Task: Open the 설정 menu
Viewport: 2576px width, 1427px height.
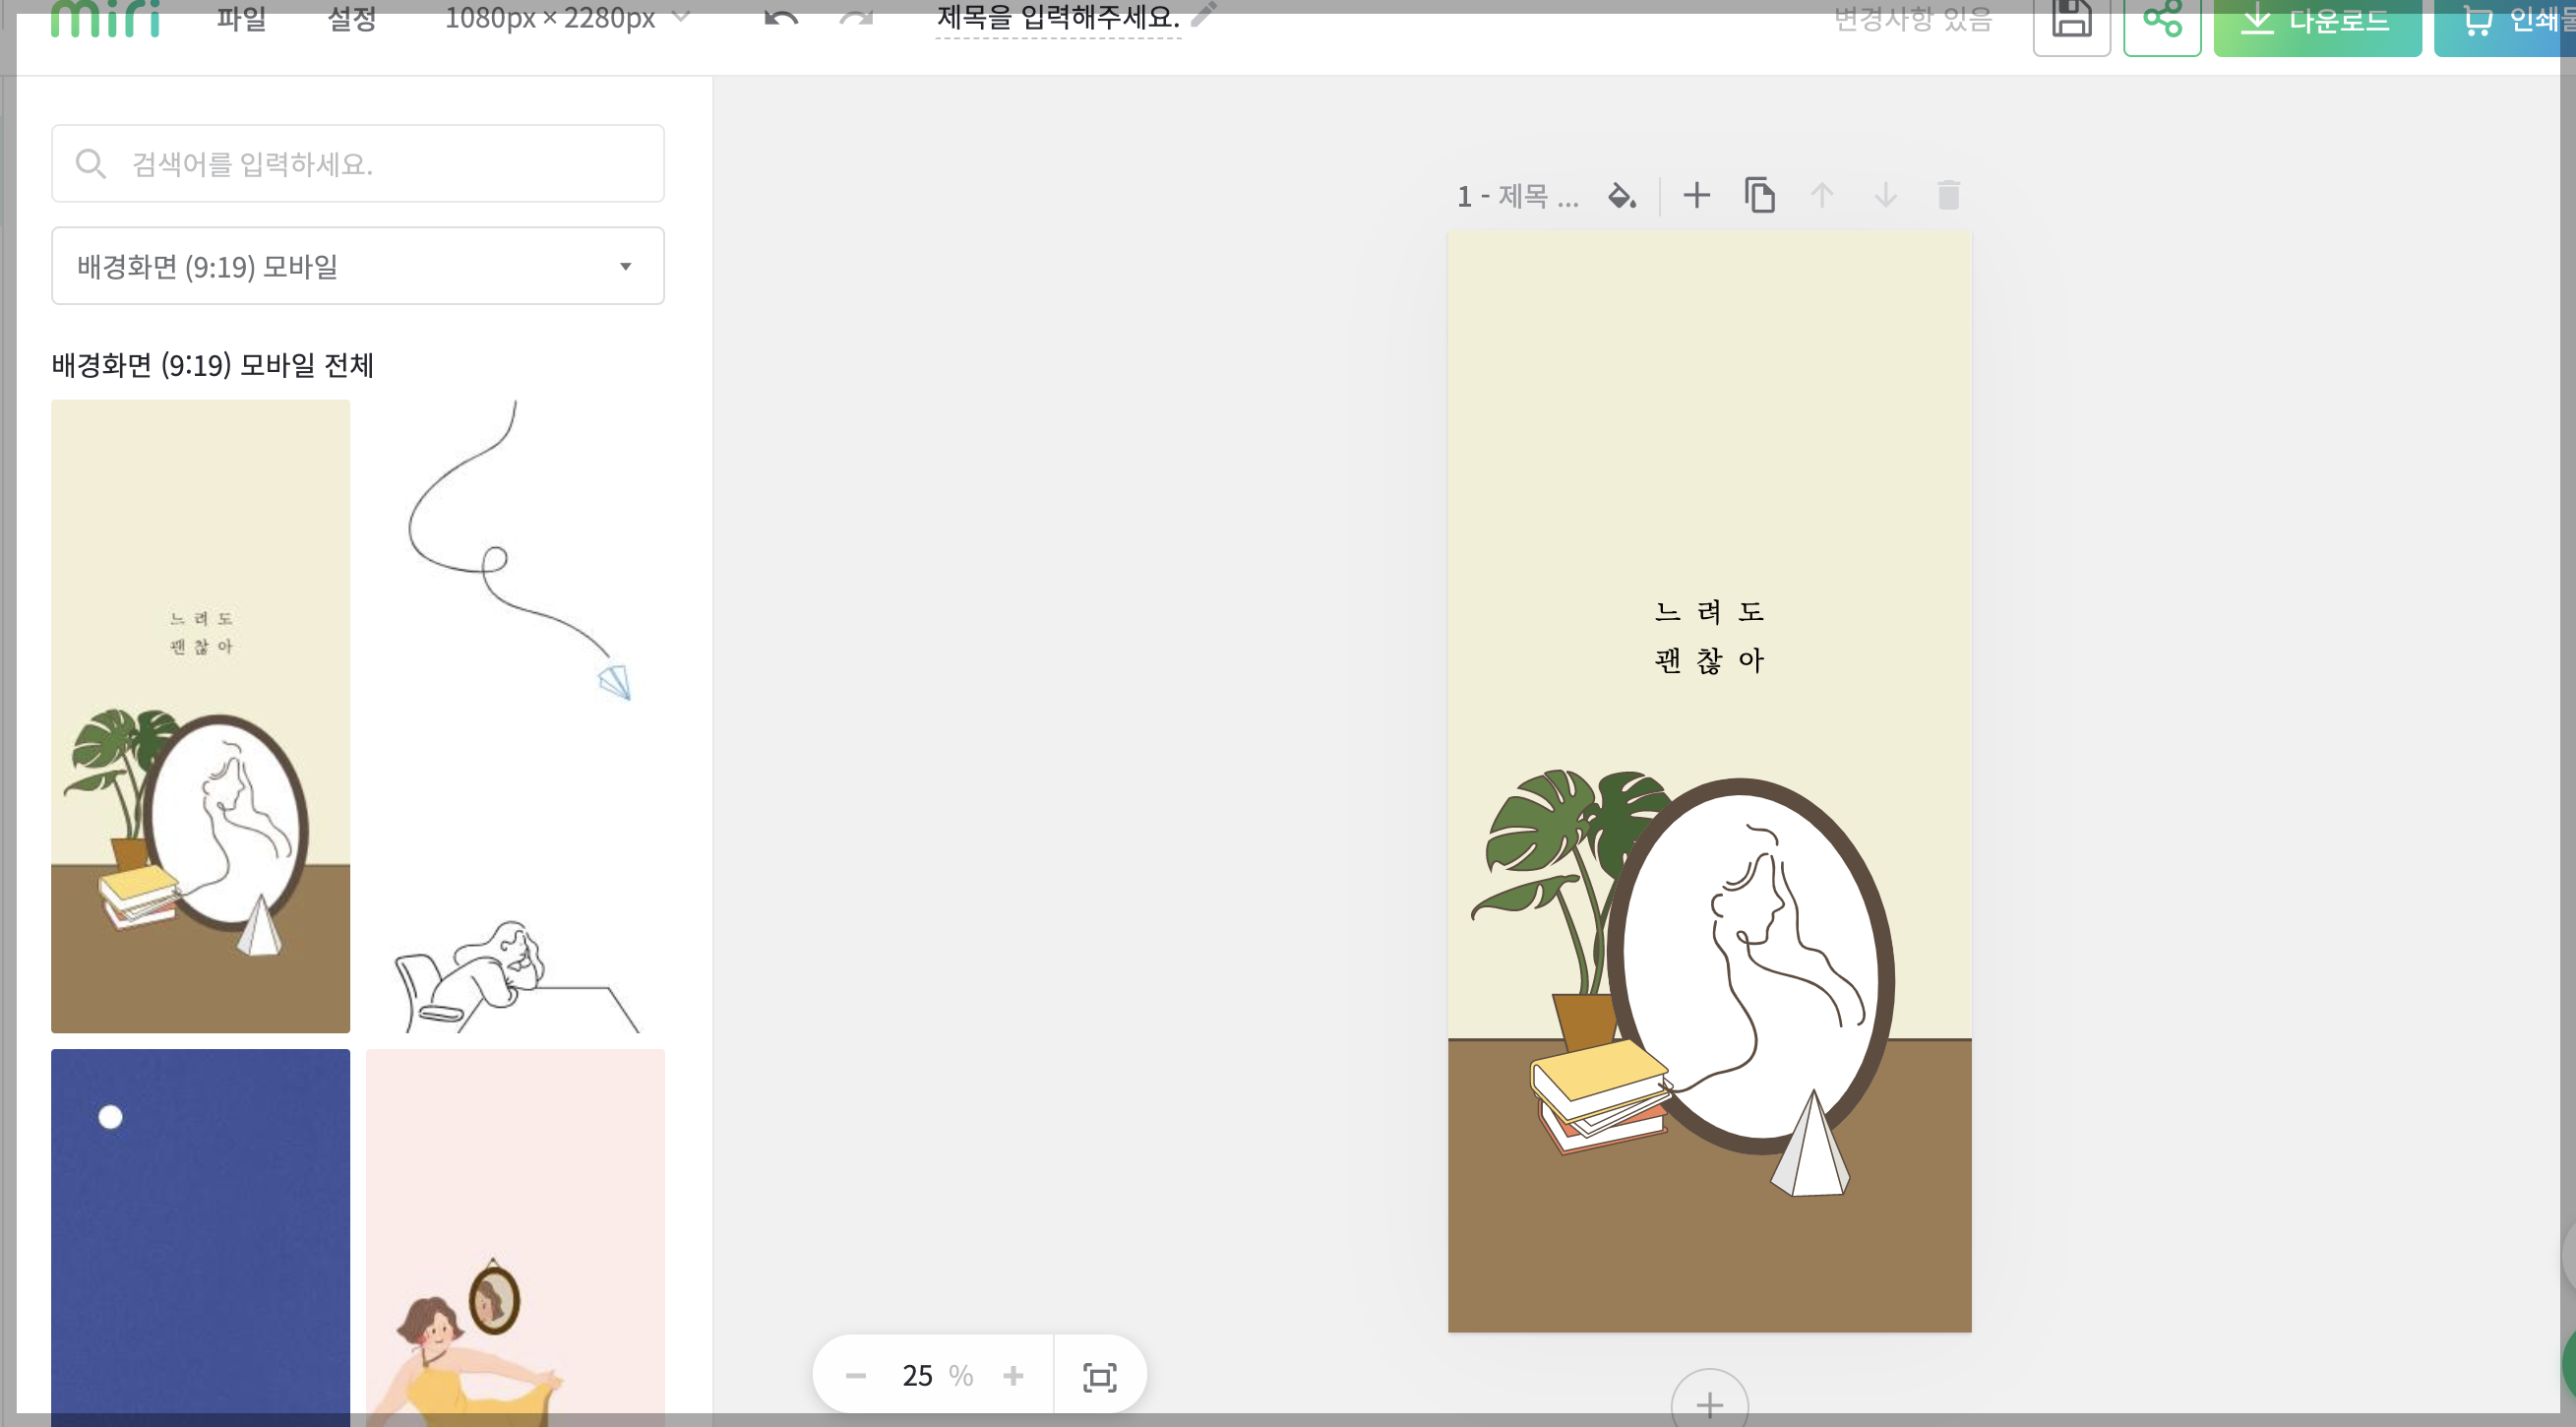Action: click(352, 18)
